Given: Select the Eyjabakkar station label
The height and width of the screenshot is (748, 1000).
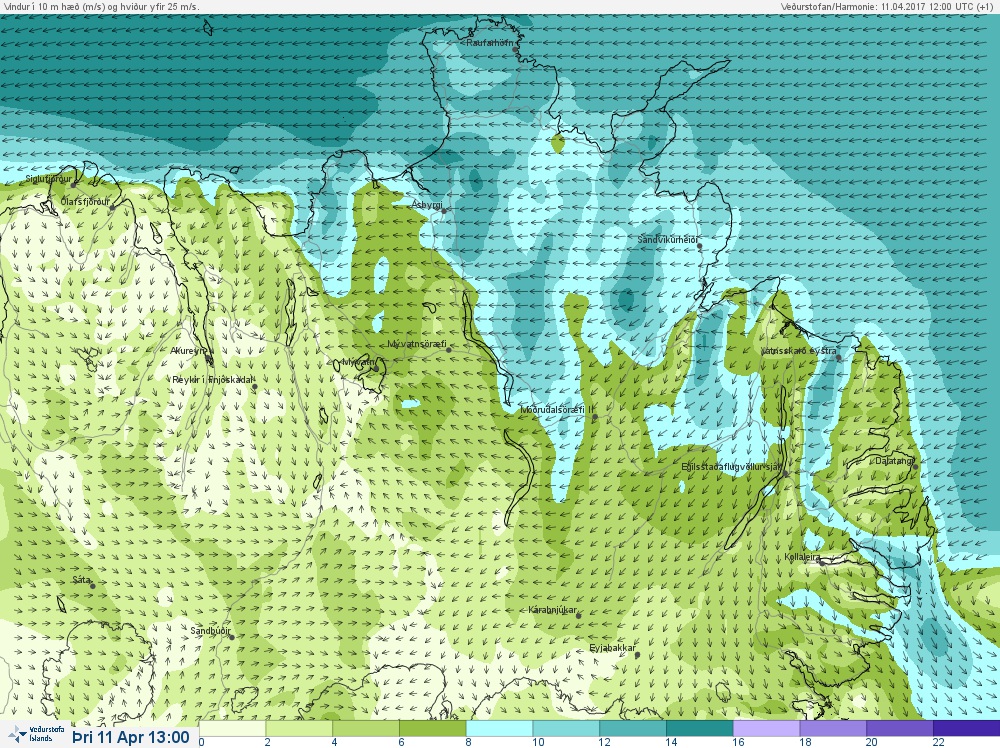Looking at the screenshot, I should (x=612, y=648).
